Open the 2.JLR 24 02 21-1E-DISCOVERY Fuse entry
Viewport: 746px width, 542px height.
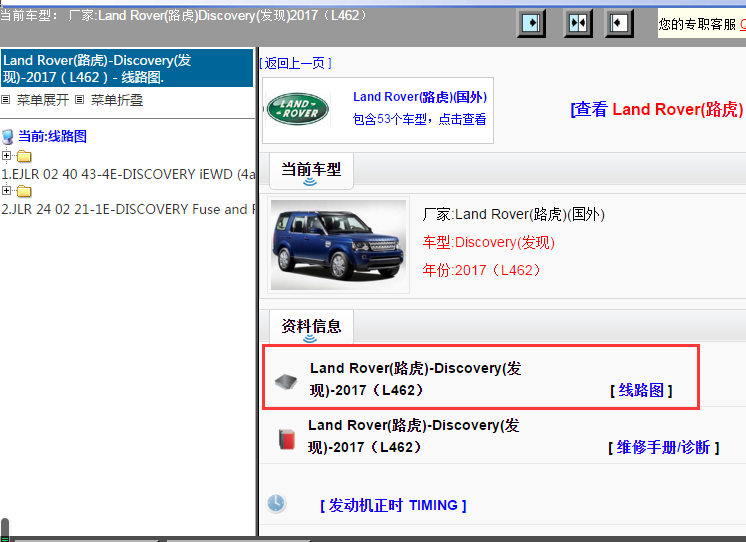pos(128,209)
